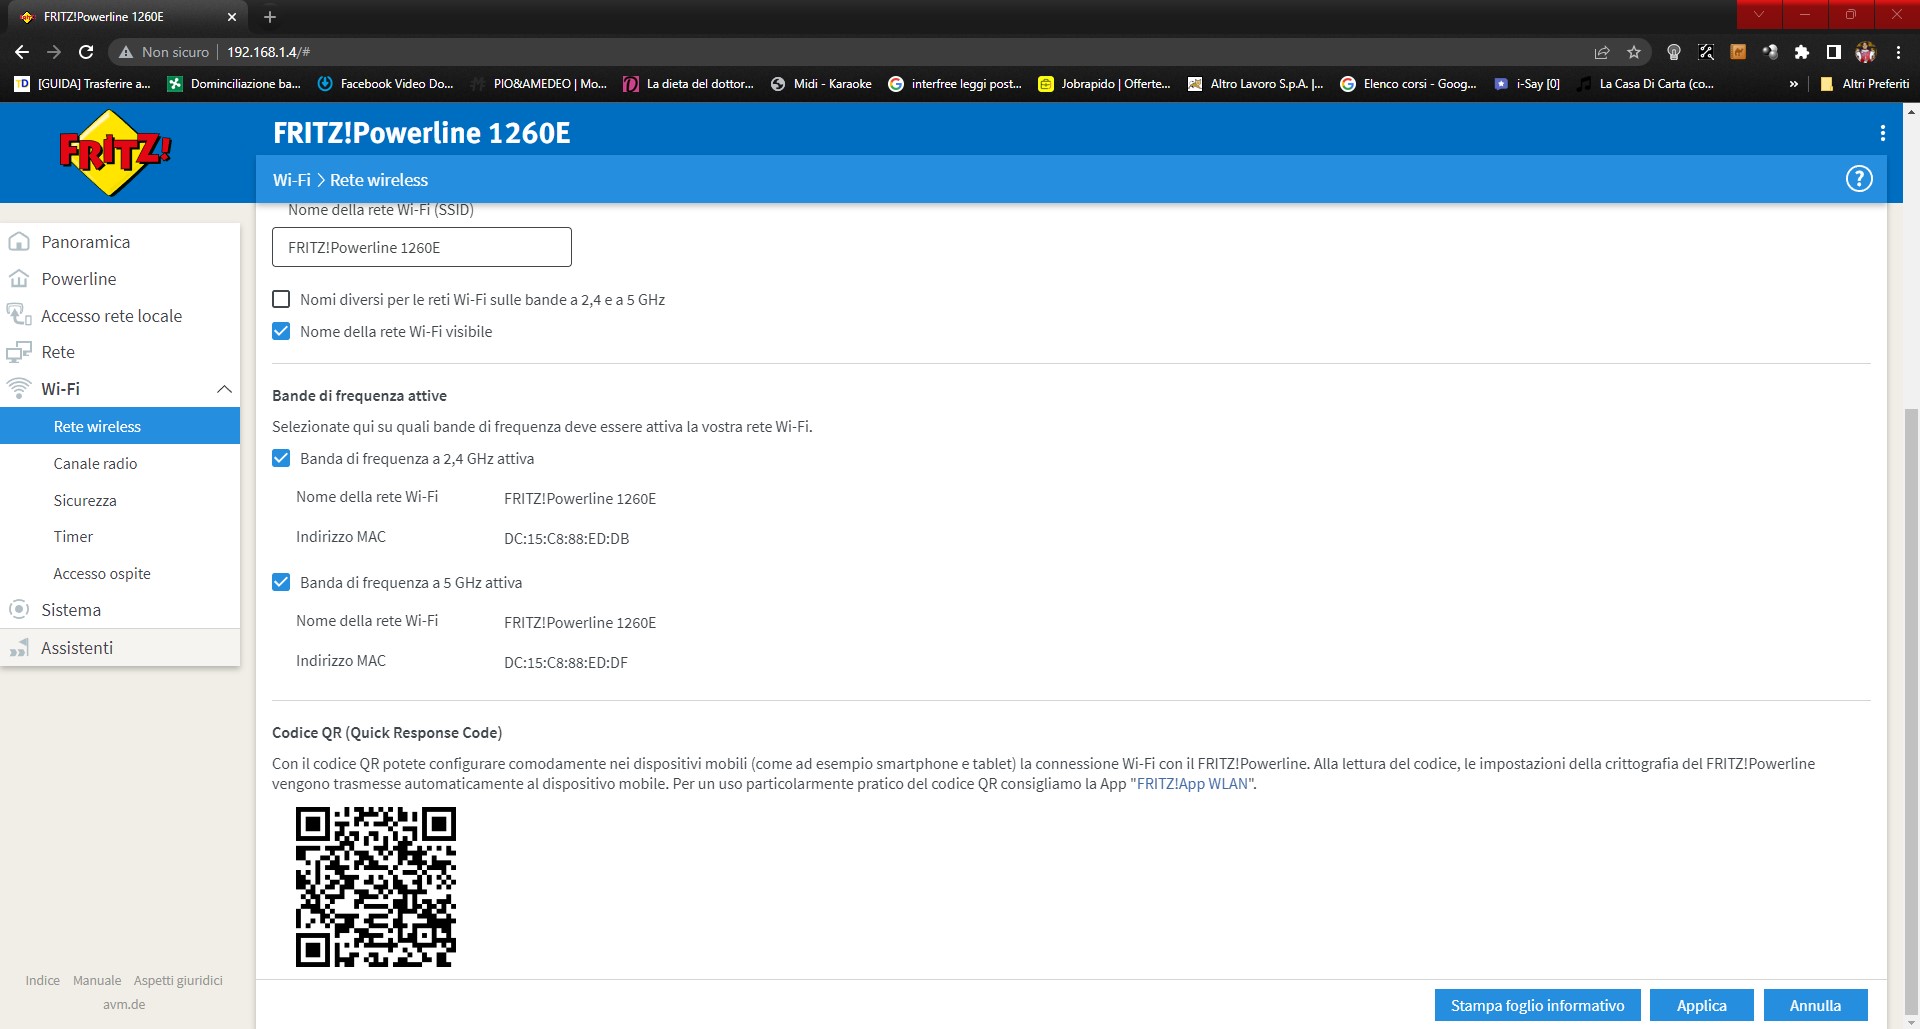Click Wi-Fi in the breadcrumb
Screen dimensions: 1920x1029
pos(291,180)
